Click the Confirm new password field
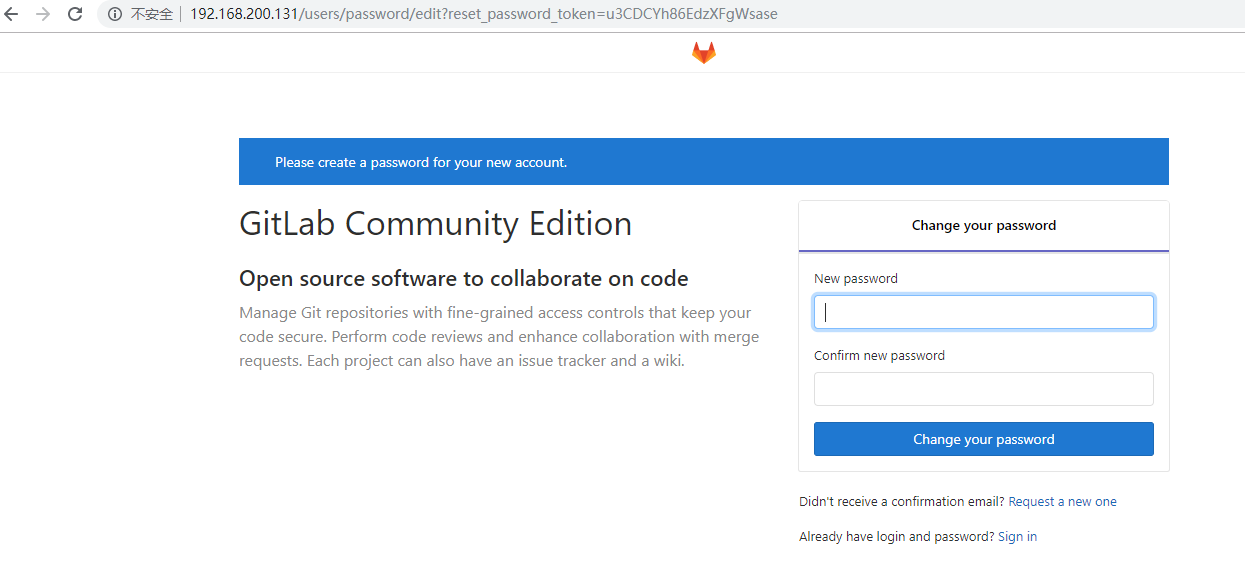This screenshot has height=584, width=1245. 984,389
